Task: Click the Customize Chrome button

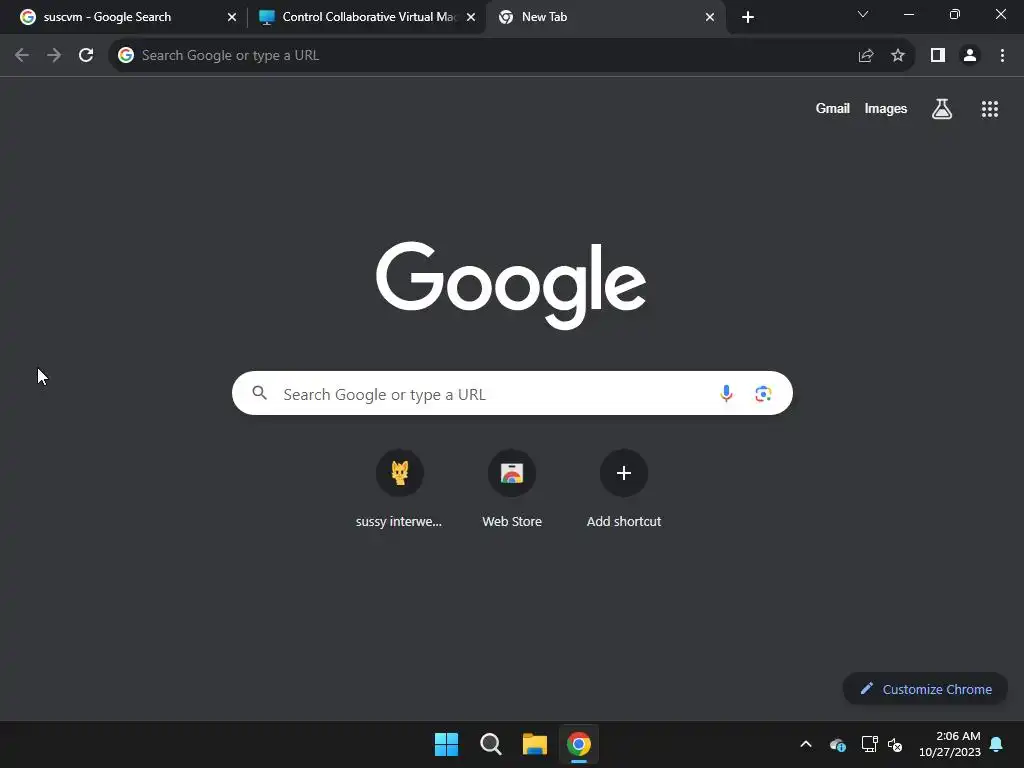Action: [x=925, y=689]
